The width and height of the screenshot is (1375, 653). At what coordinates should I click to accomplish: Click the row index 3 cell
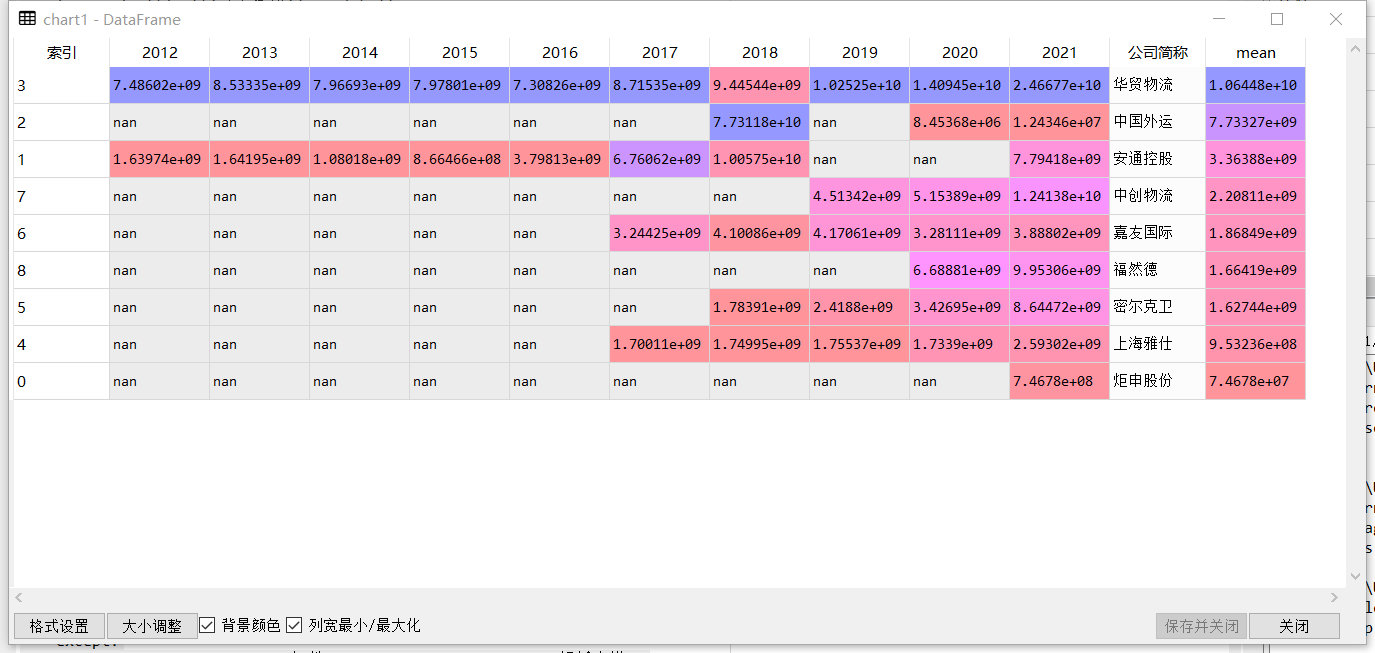(61, 85)
